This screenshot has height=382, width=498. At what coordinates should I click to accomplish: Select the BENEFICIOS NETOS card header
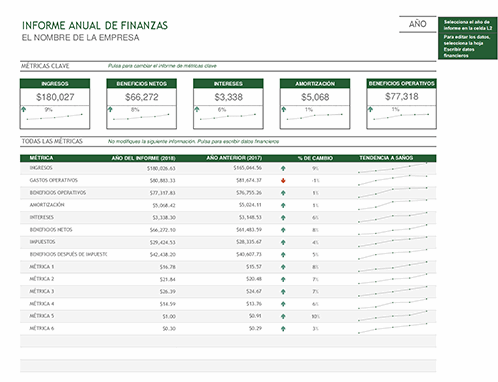(142, 84)
